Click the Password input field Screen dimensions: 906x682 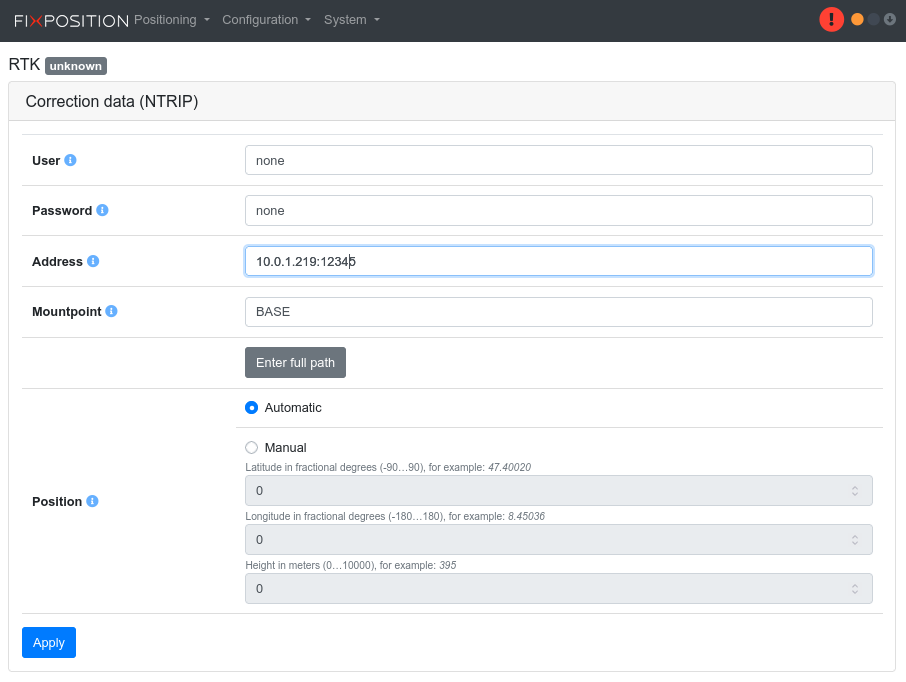(x=558, y=210)
